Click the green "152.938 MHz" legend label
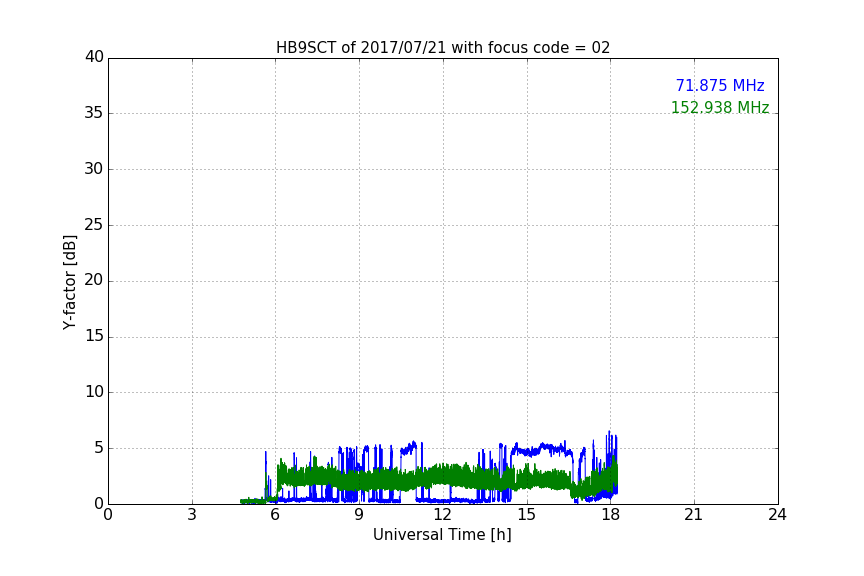Image resolution: width=864 pixels, height=576 pixels. coord(720,107)
